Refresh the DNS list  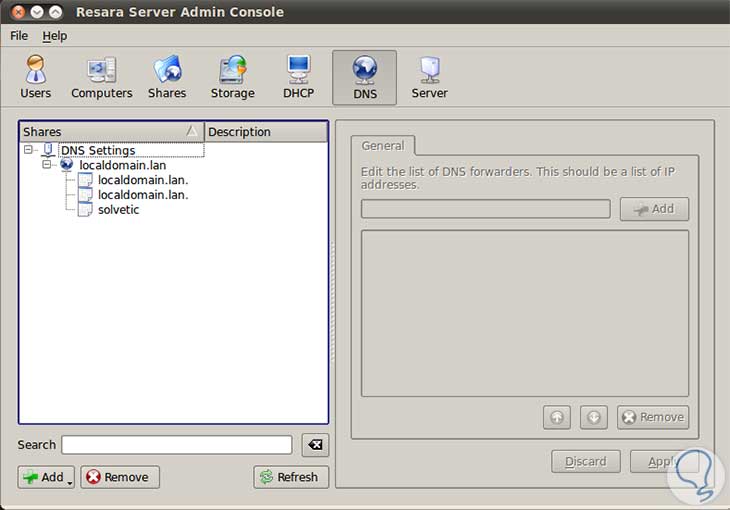click(291, 477)
